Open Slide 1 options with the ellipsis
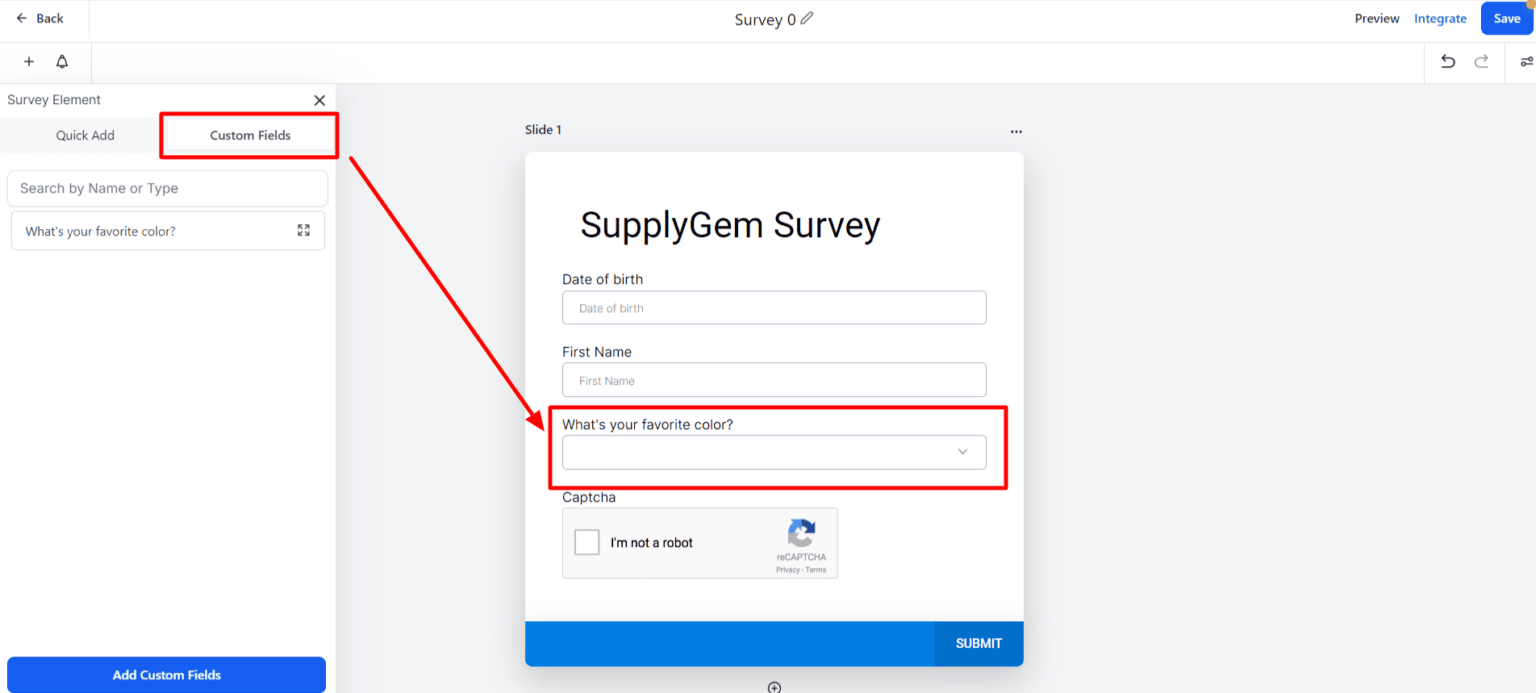Screen dimensions: 1536x693 coord(1016,131)
